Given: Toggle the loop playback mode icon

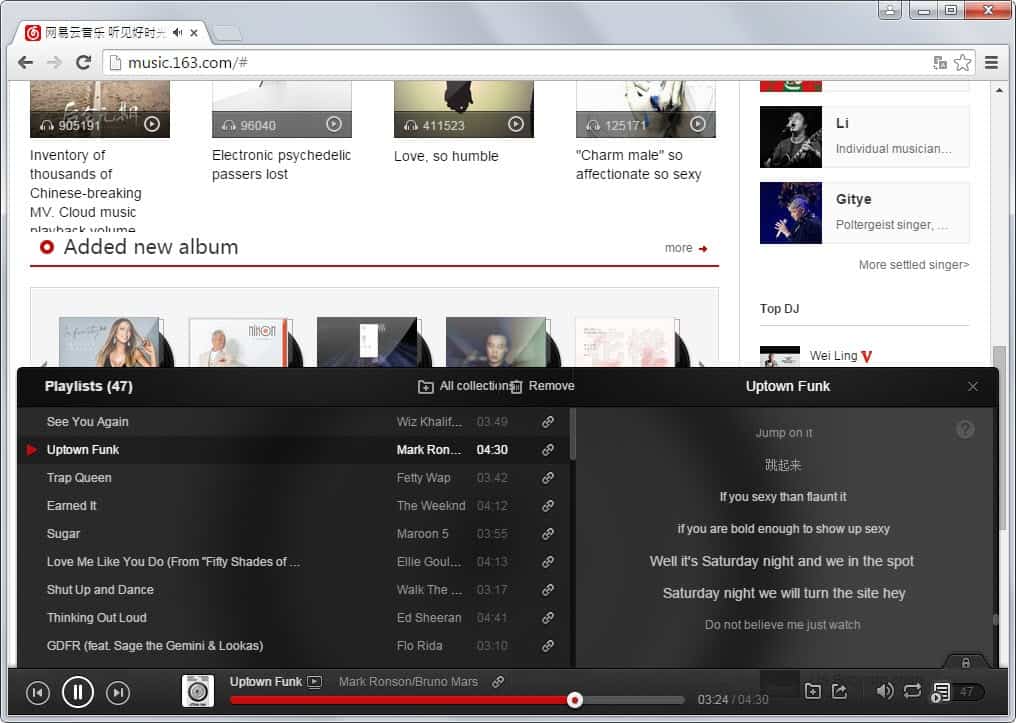Looking at the screenshot, I should pyautogui.click(x=912, y=691).
